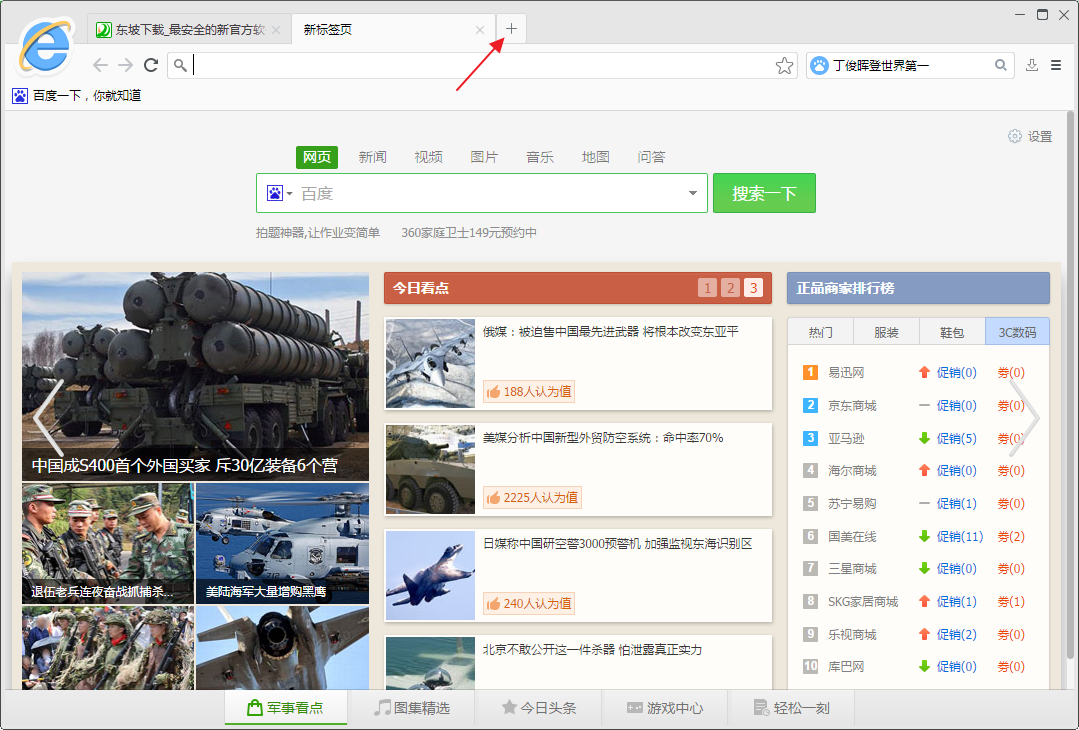Open 促销(11) for 国美在线
1079x730 pixels.
point(960,536)
